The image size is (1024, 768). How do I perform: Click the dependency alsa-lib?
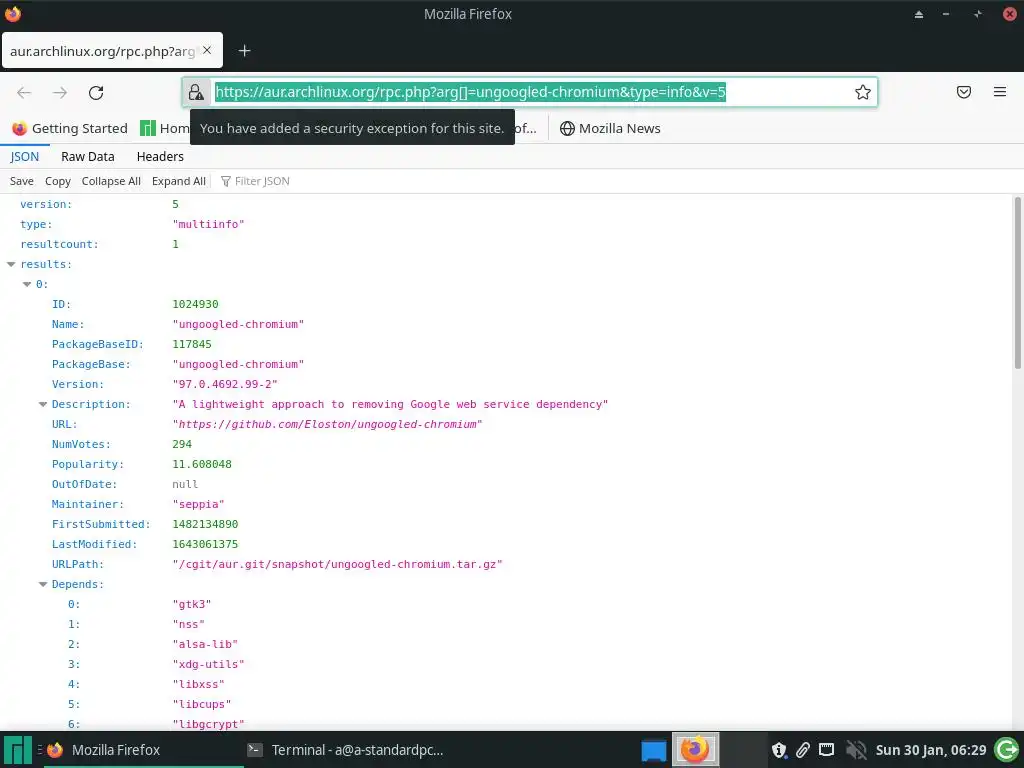(x=205, y=644)
